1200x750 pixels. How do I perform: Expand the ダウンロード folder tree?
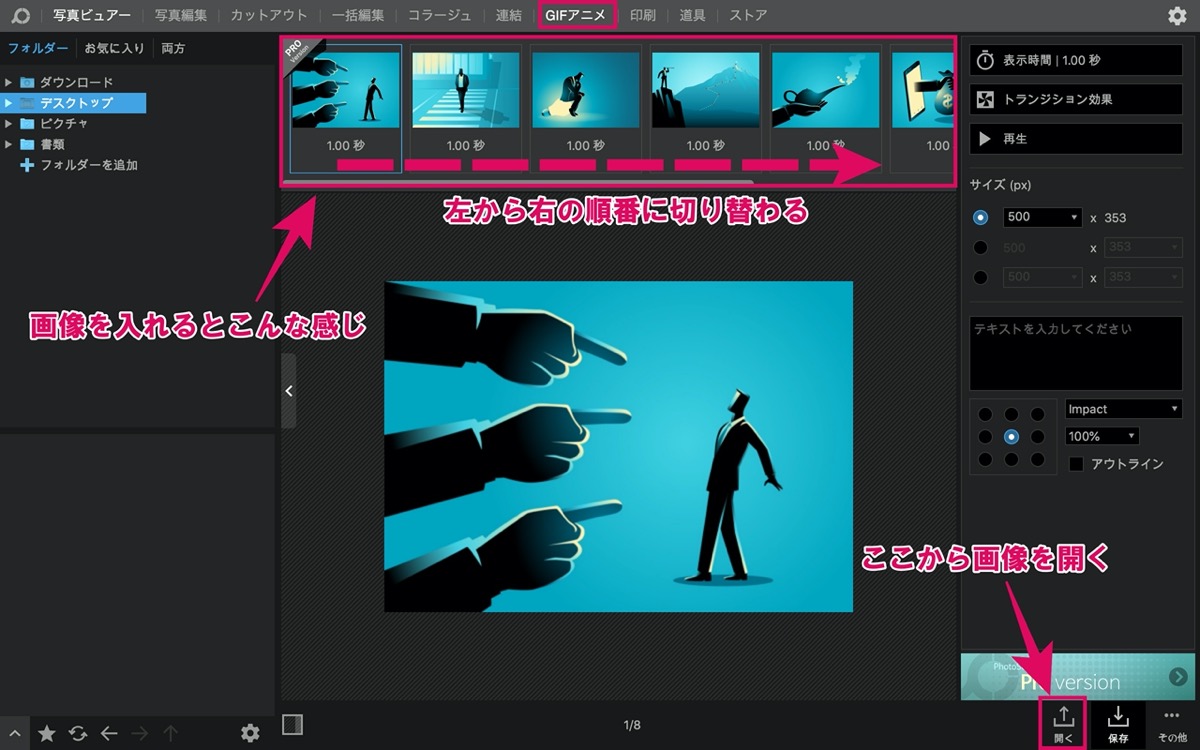coord(8,82)
